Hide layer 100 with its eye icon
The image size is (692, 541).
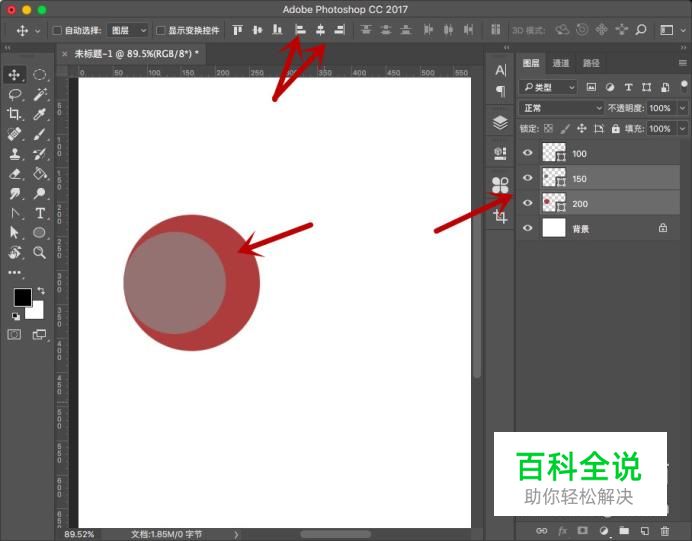[527, 153]
